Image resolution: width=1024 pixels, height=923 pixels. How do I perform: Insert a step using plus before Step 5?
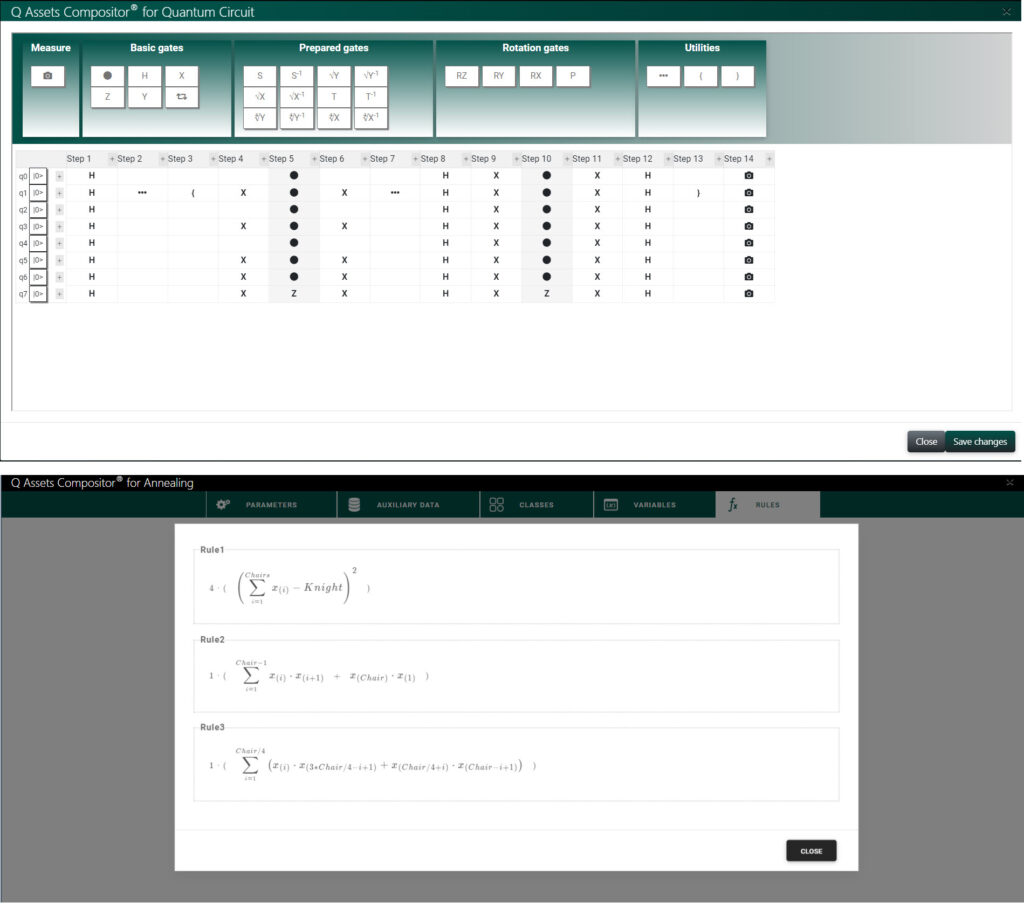click(264, 159)
